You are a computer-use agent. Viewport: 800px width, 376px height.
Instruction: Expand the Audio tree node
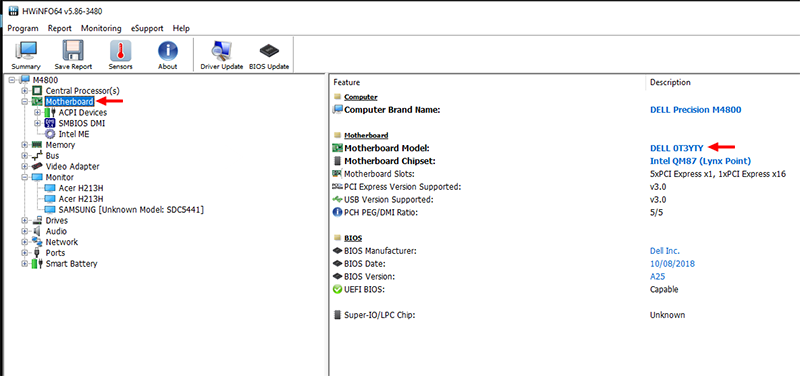24,231
